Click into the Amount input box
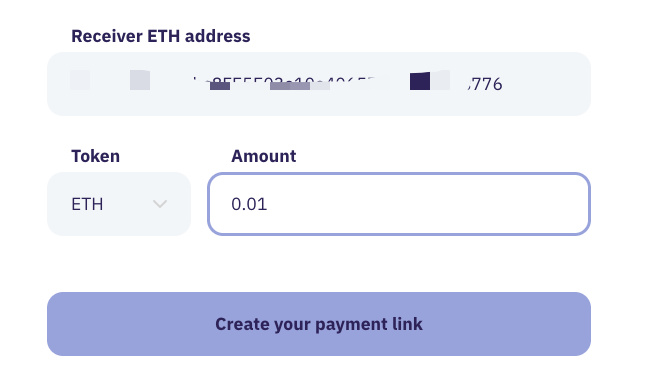 [399, 204]
